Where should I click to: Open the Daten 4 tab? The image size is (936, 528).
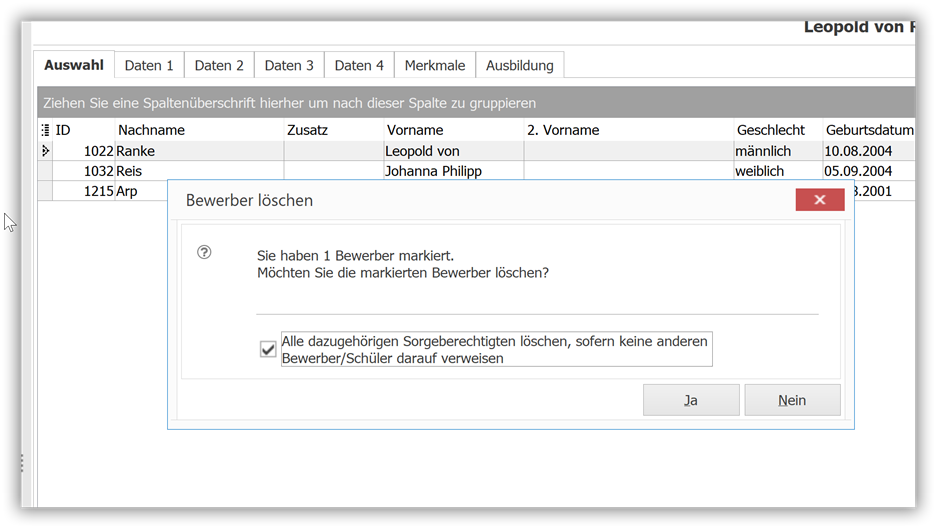[359, 66]
